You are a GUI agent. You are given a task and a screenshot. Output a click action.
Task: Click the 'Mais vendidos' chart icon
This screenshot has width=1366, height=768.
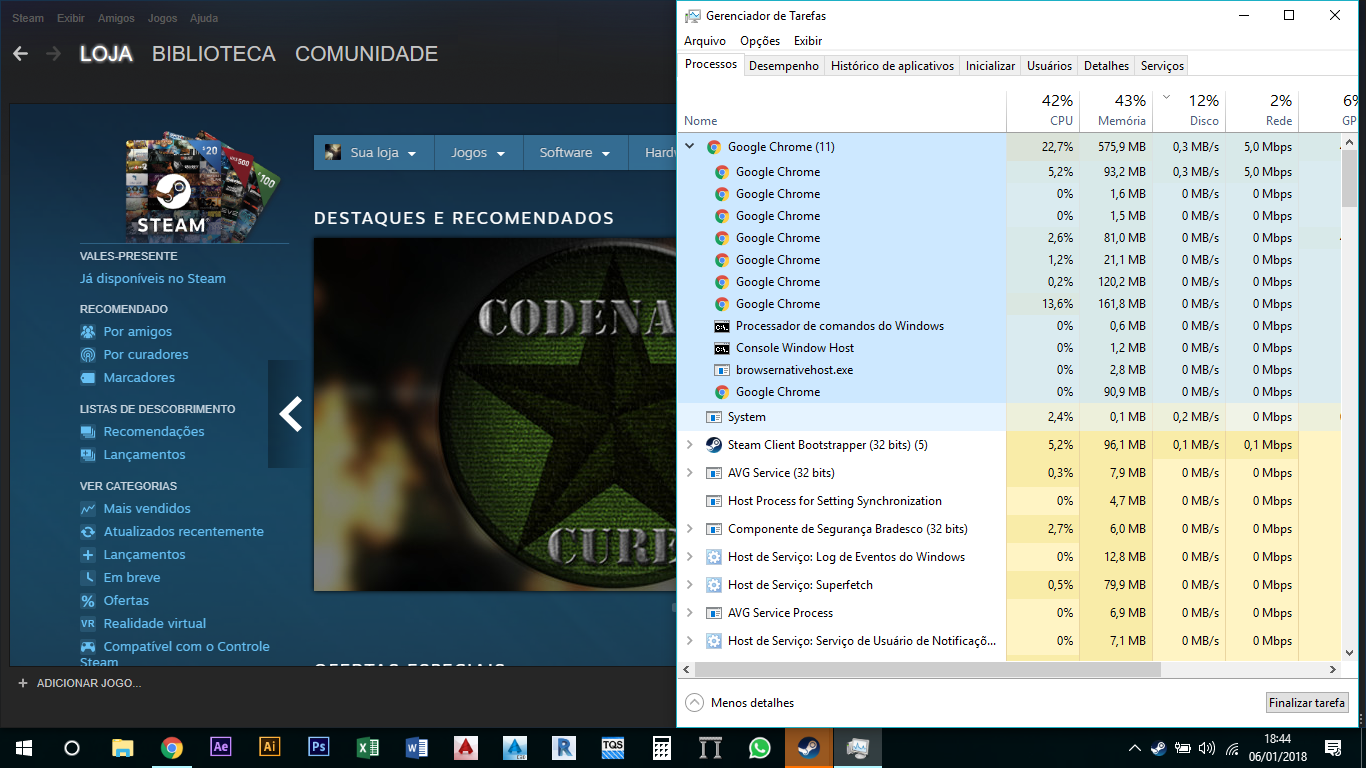[88, 509]
